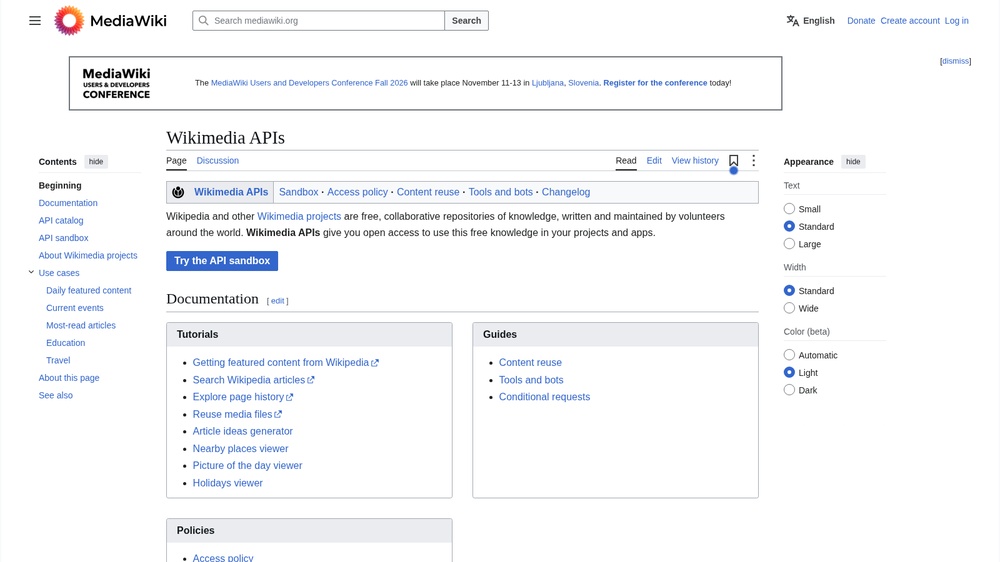The image size is (1000, 562).
Task: Select Standard width option
Action: (x=789, y=290)
